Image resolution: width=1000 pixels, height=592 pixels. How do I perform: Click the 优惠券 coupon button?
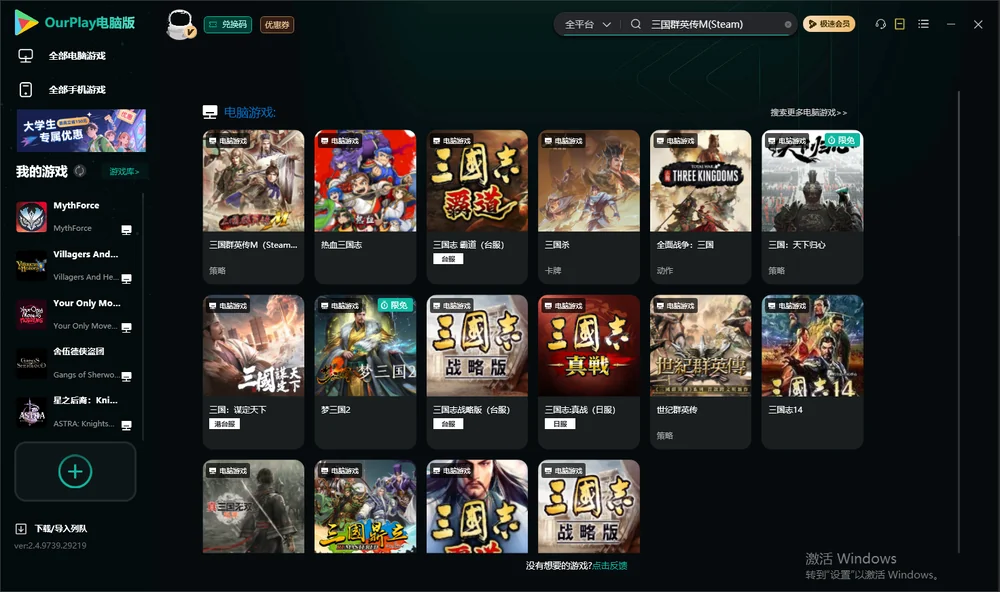(x=277, y=25)
